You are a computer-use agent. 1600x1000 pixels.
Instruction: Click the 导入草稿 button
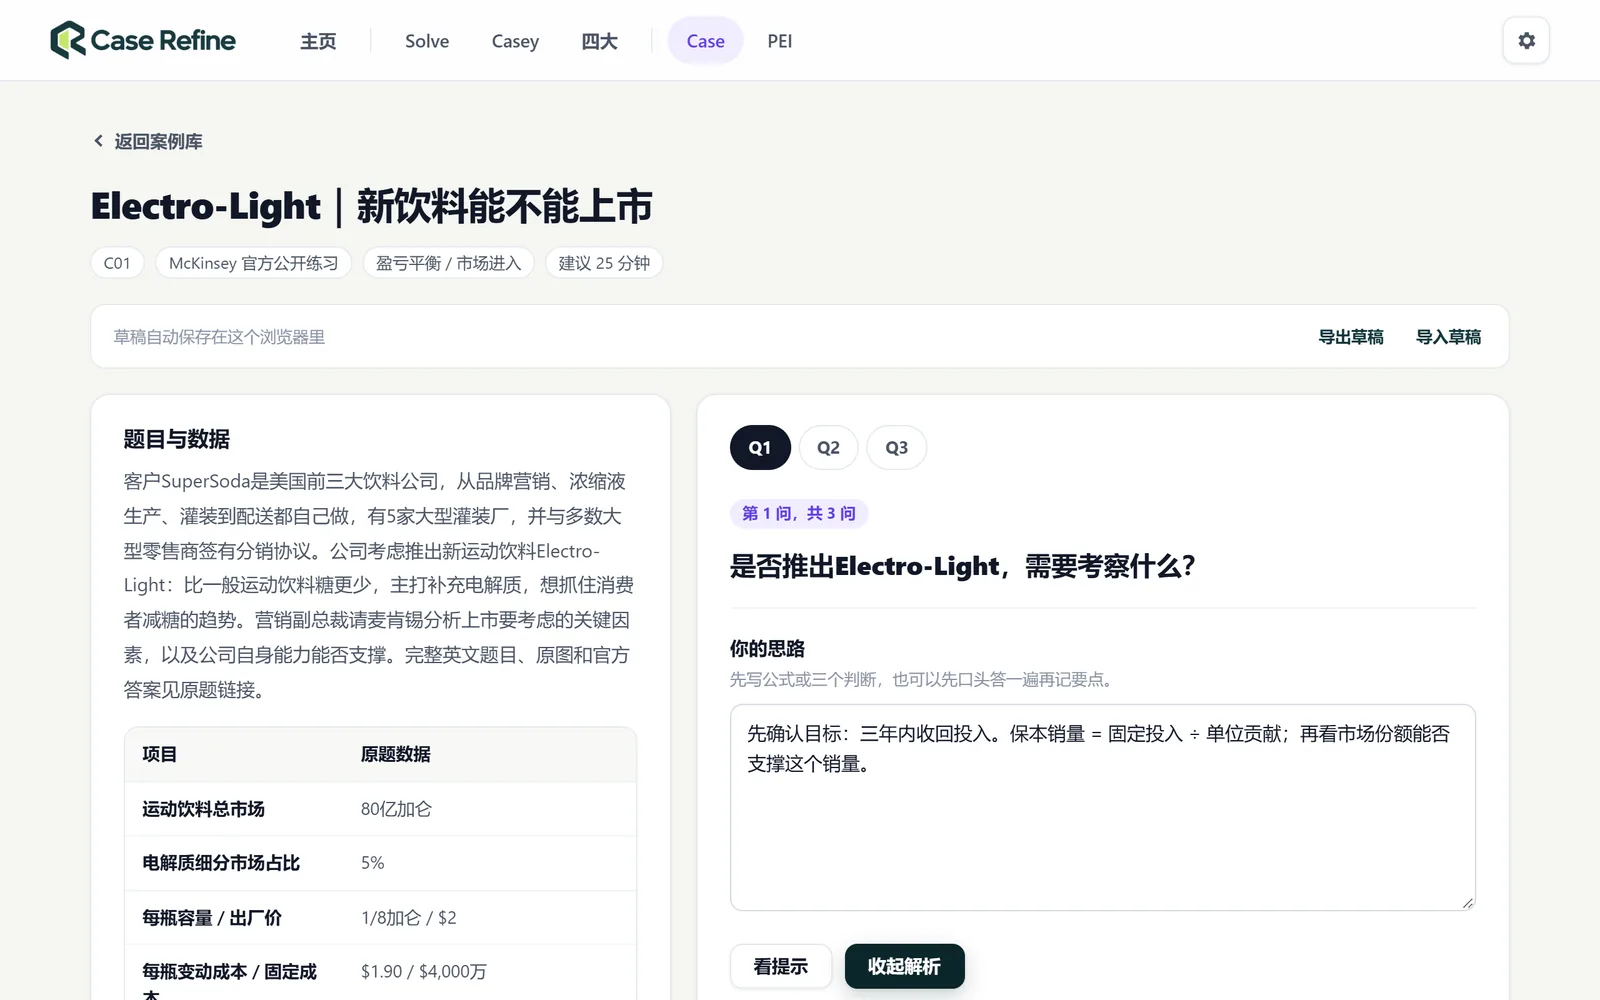1448,337
